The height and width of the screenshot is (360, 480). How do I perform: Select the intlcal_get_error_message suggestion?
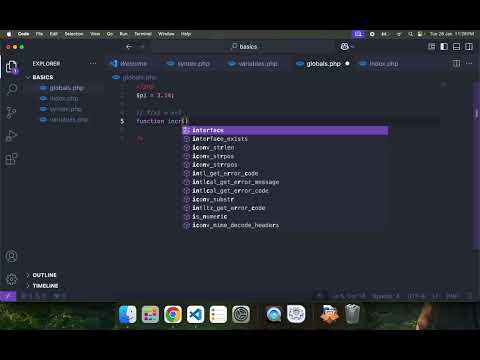click(285, 182)
